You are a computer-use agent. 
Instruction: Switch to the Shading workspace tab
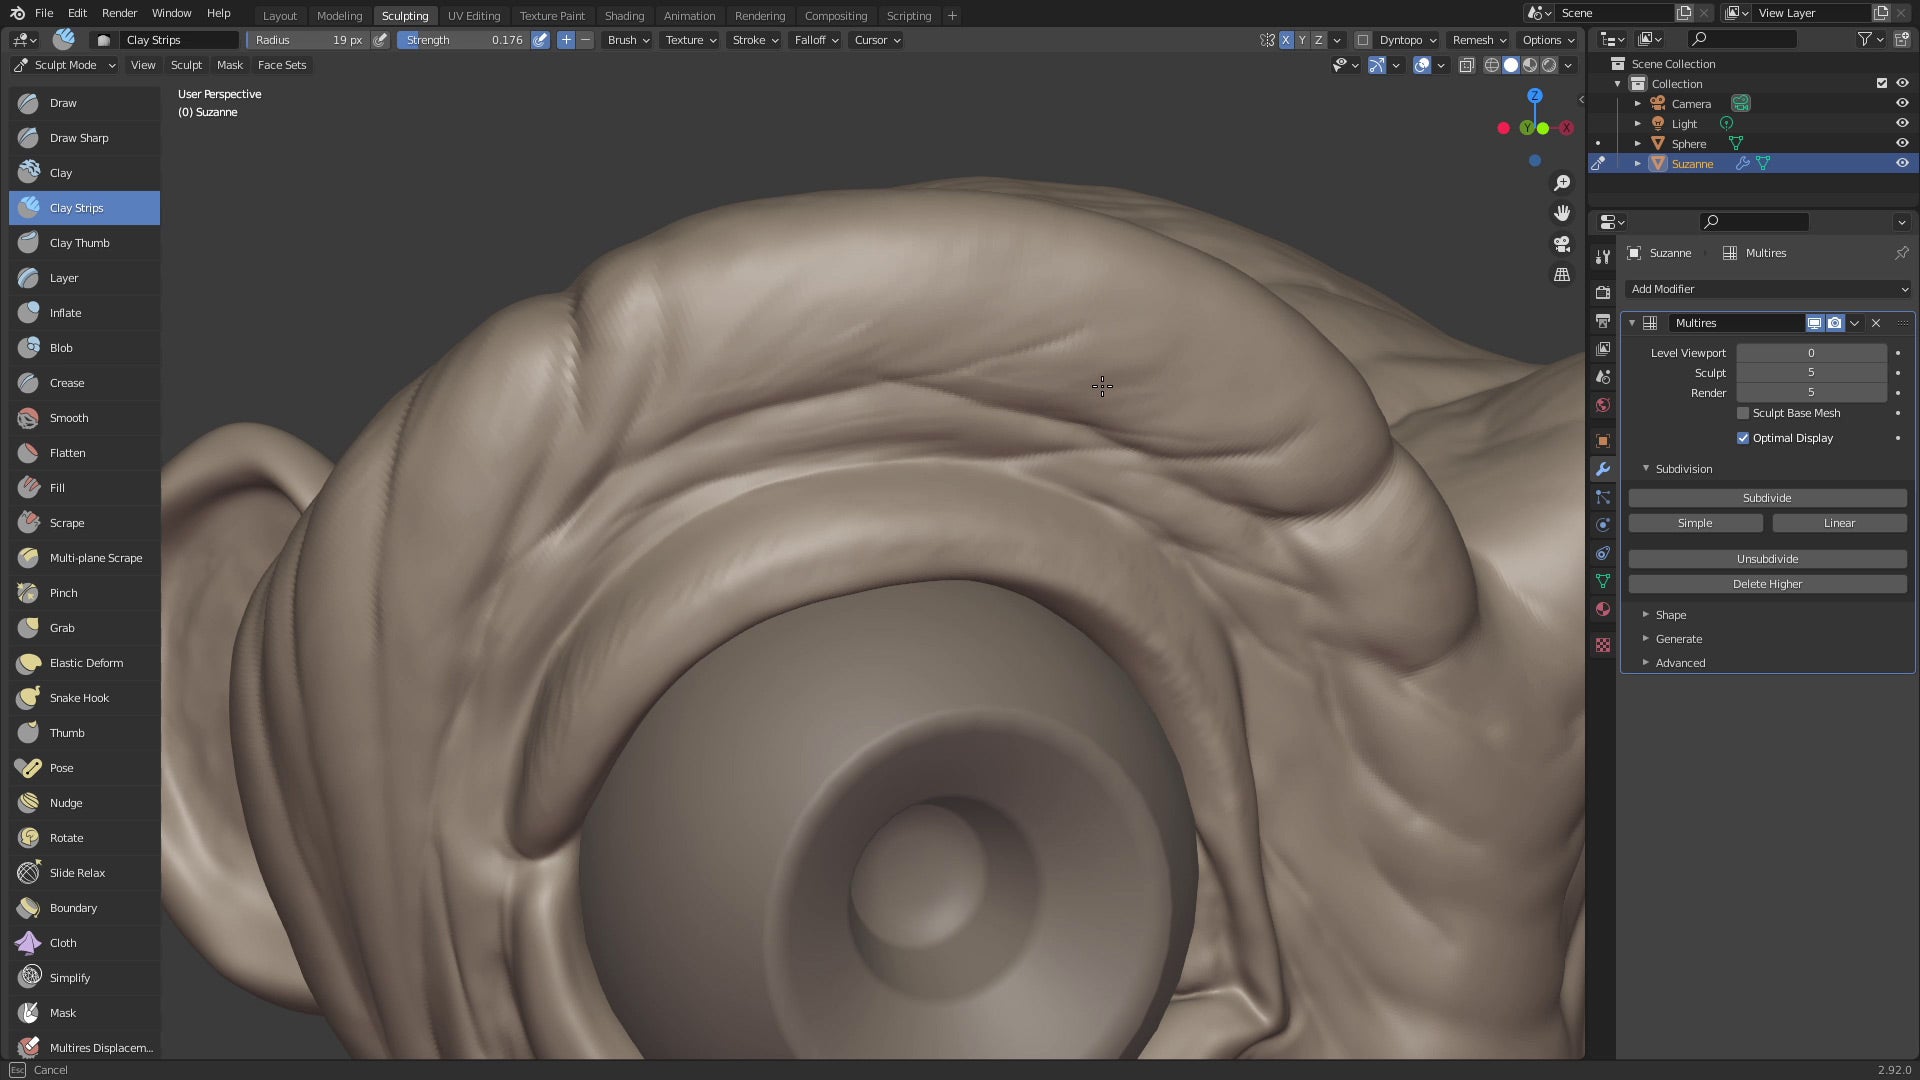624,15
